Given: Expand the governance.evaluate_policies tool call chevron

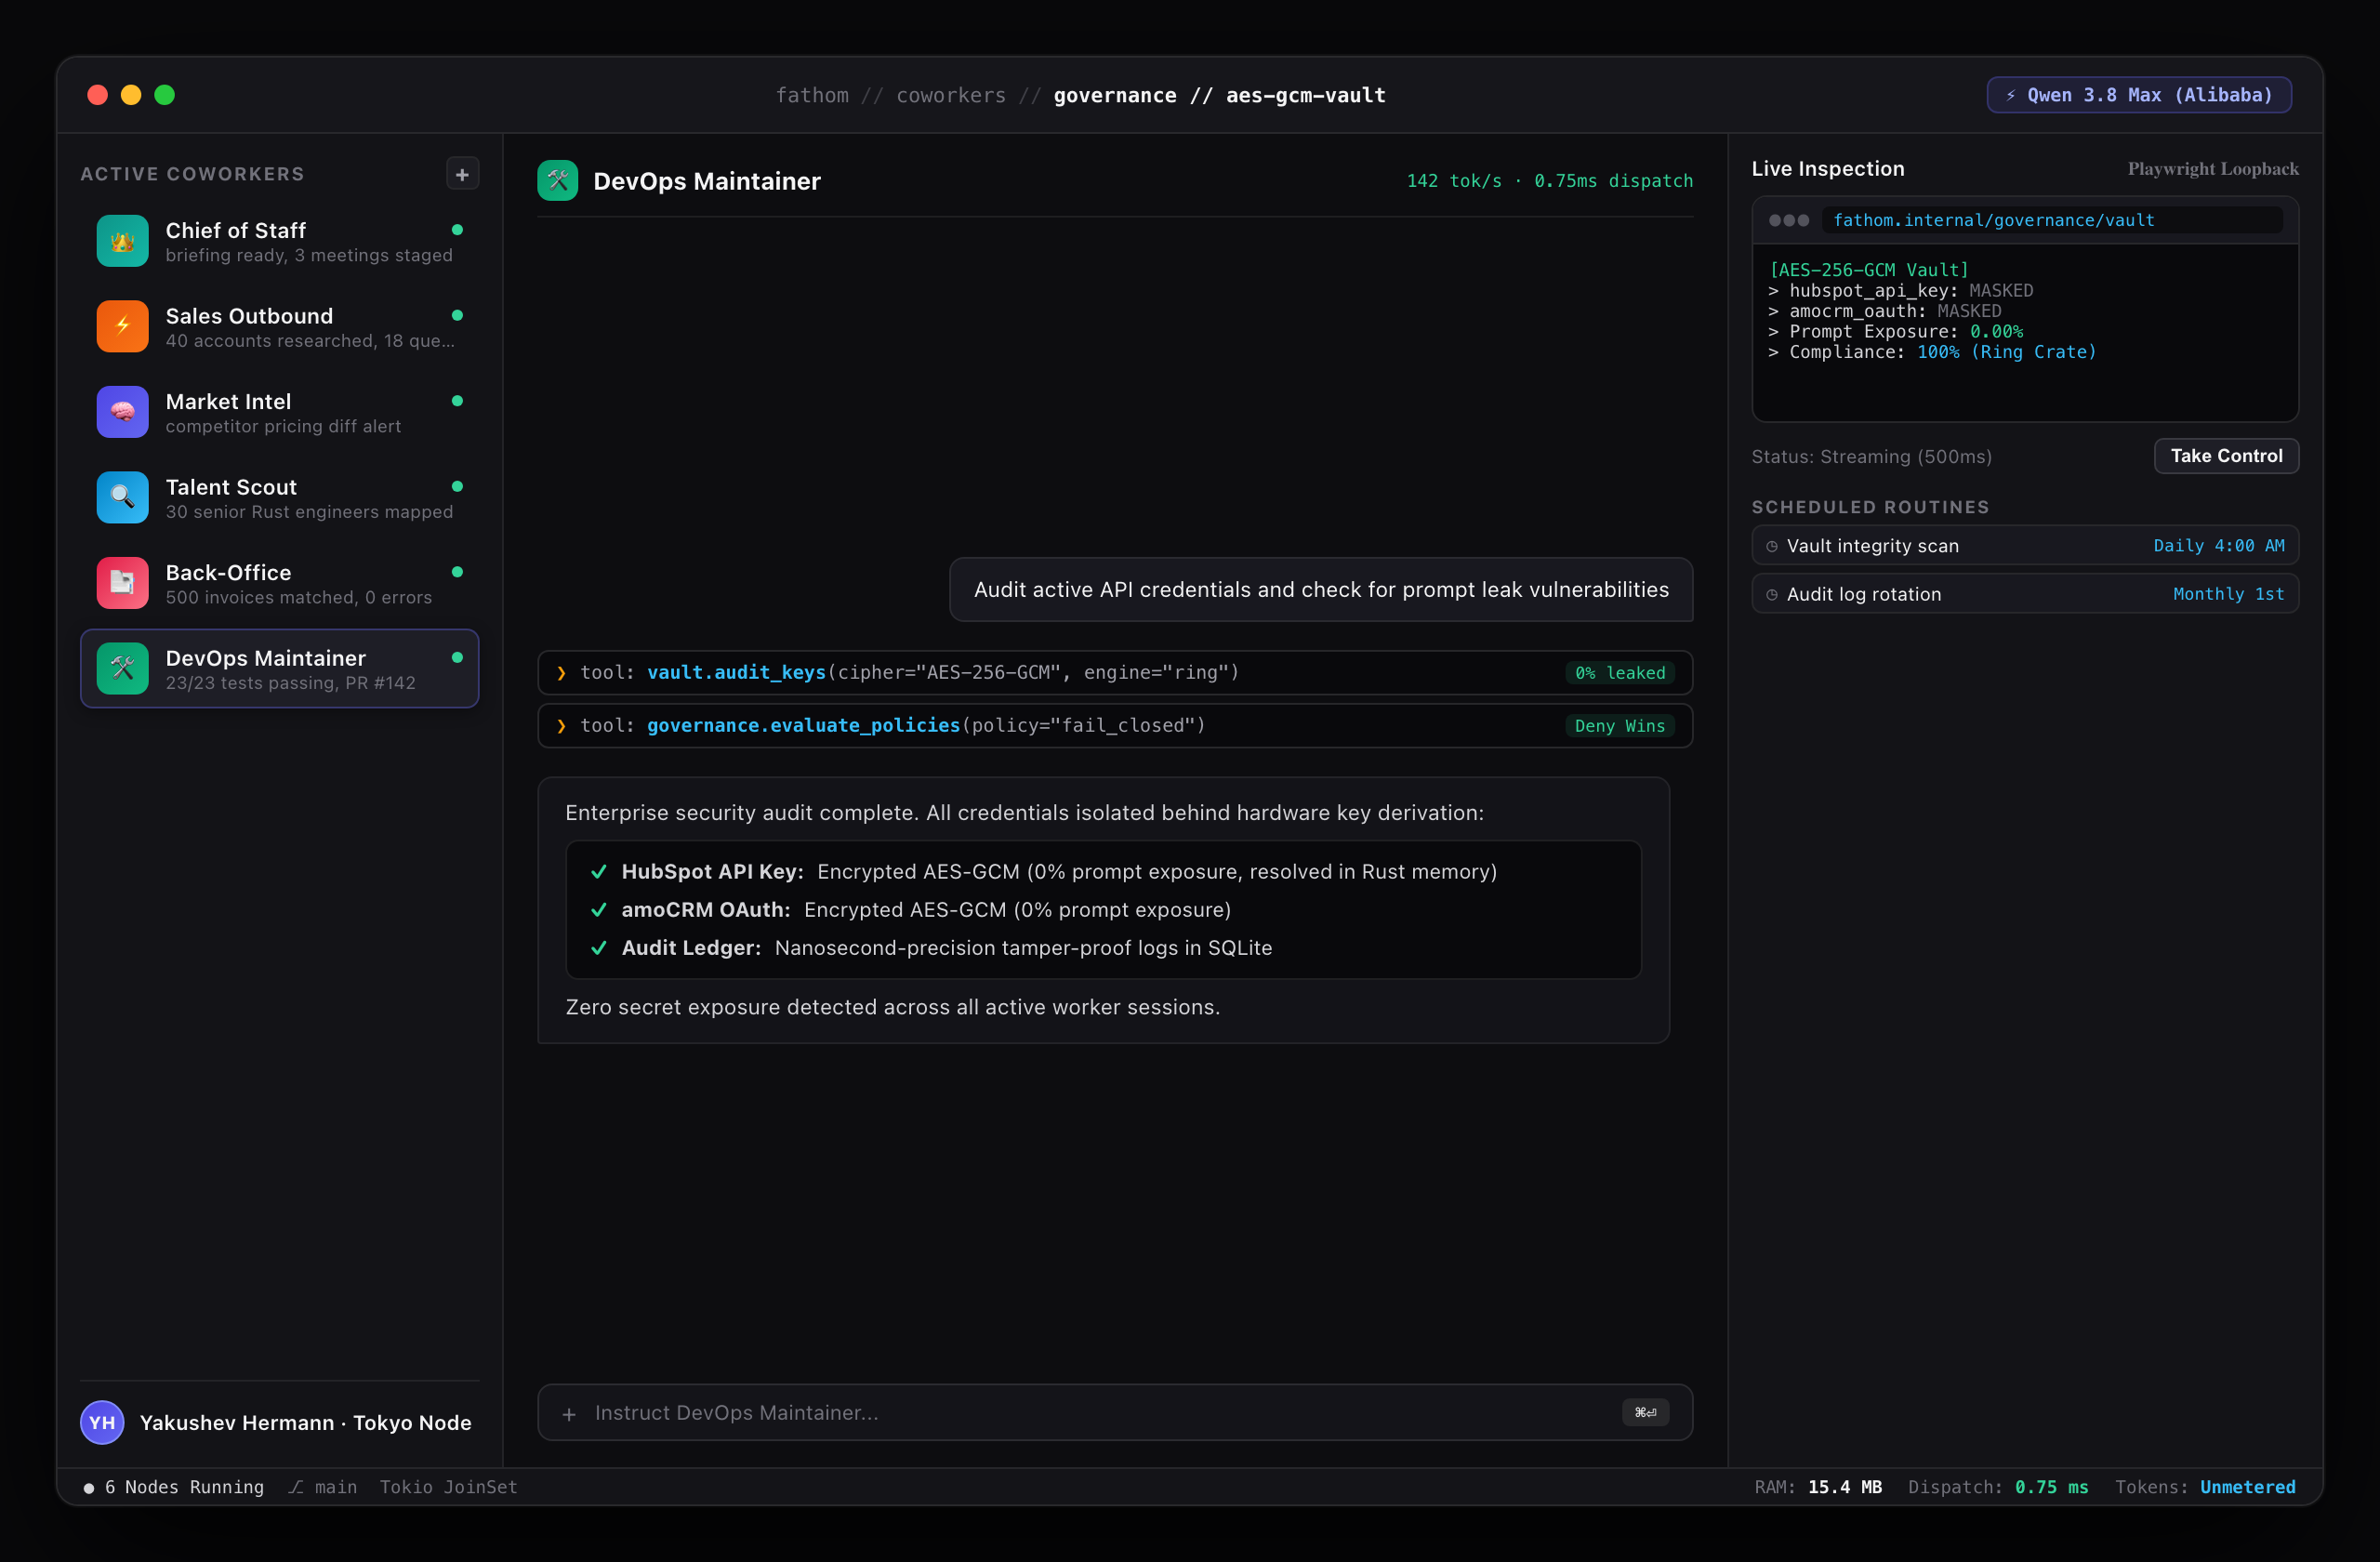Looking at the screenshot, I should (561, 726).
